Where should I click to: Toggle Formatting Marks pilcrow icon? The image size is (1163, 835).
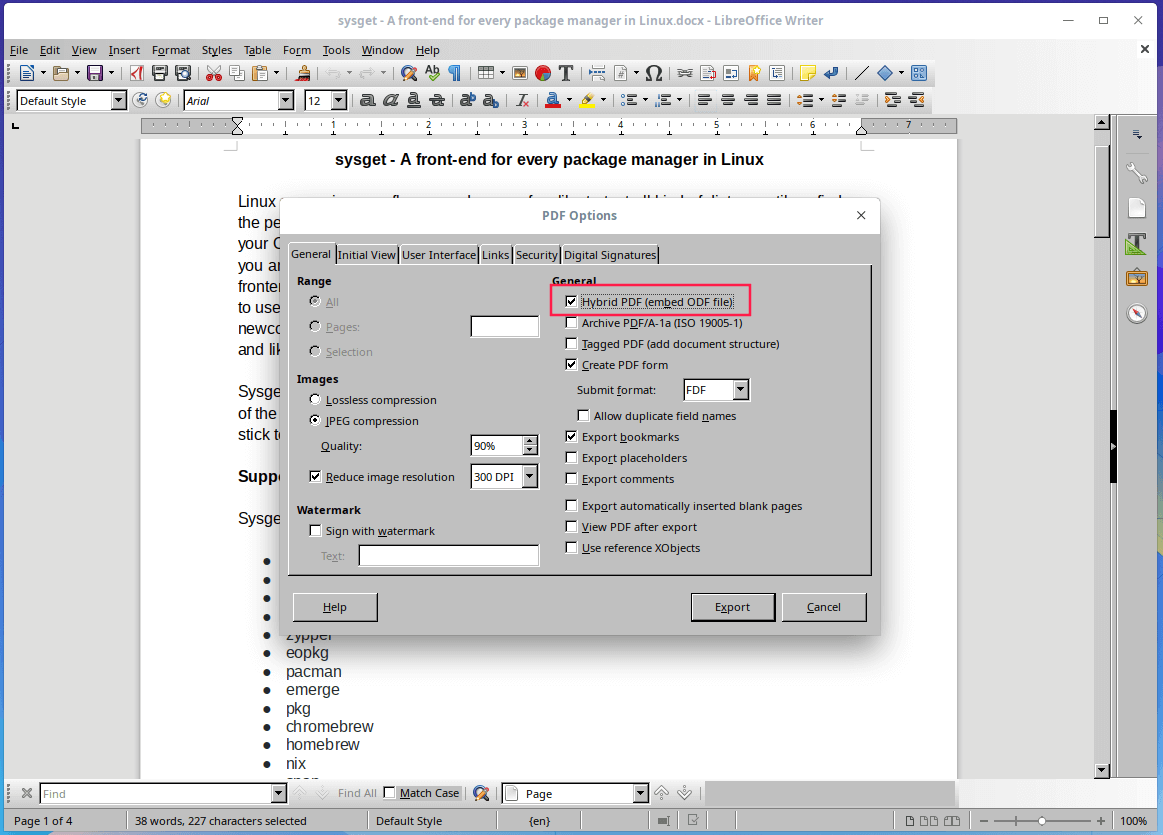455,73
